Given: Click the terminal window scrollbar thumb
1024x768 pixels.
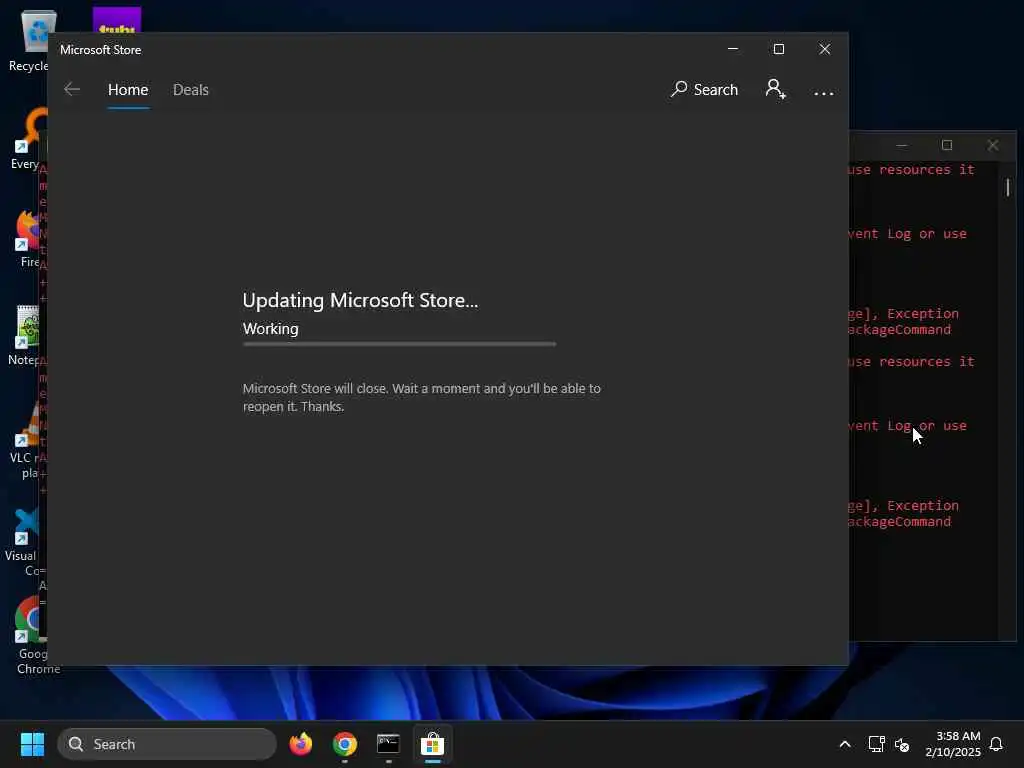Looking at the screenshot, I should [1008, 187].
